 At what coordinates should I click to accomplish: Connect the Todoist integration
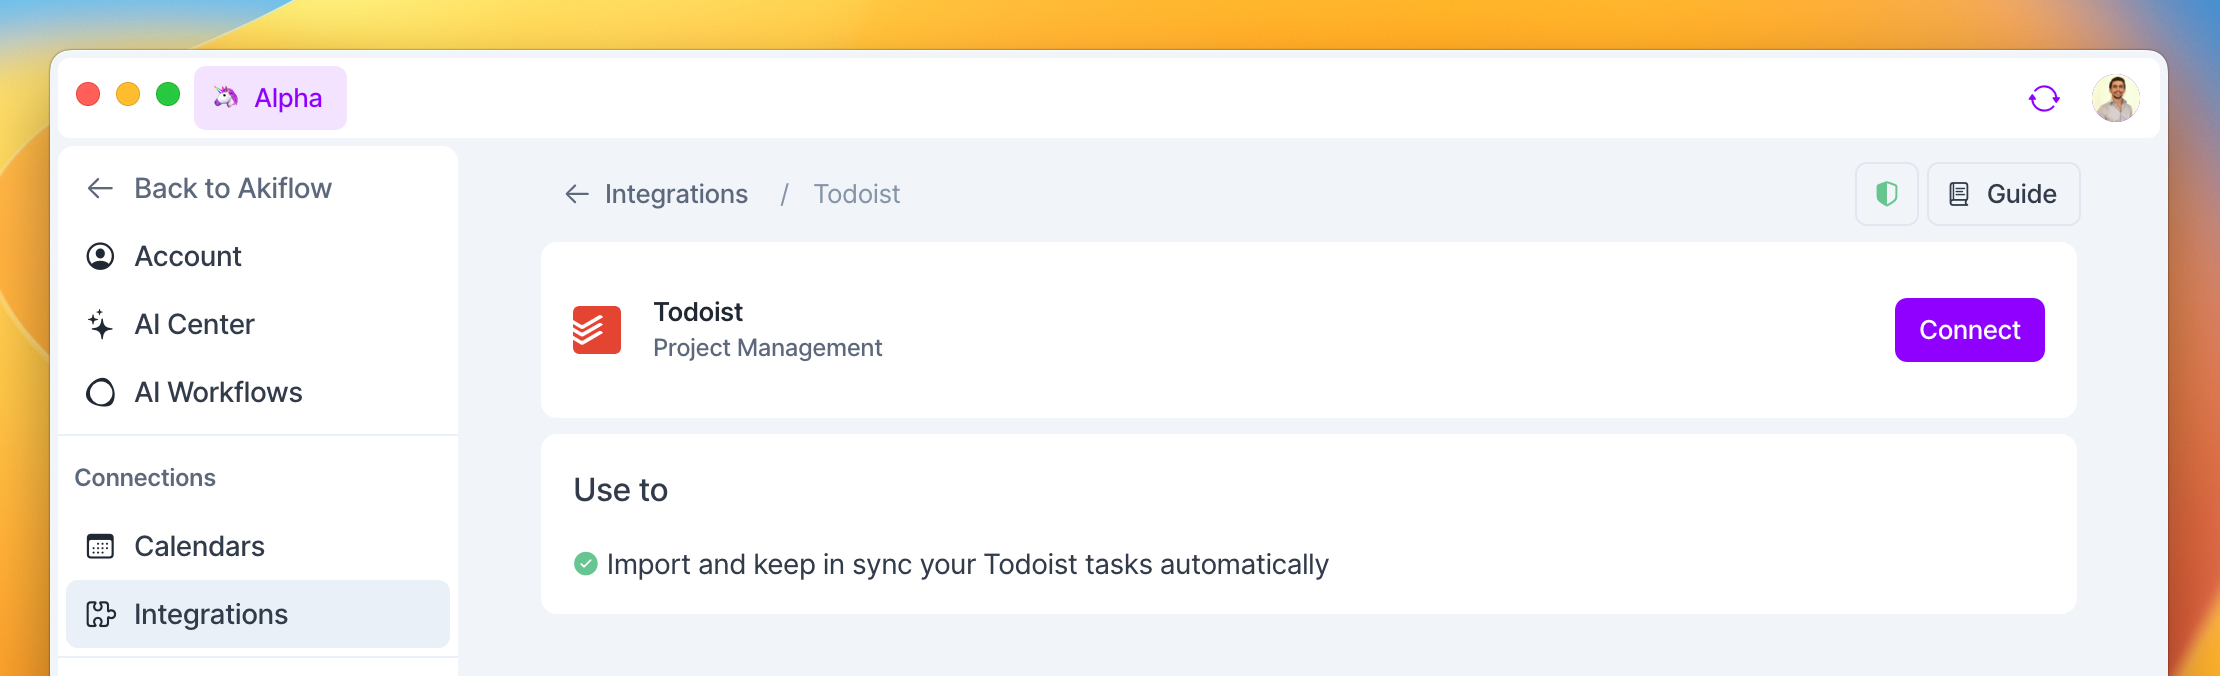coord(1970,330)
